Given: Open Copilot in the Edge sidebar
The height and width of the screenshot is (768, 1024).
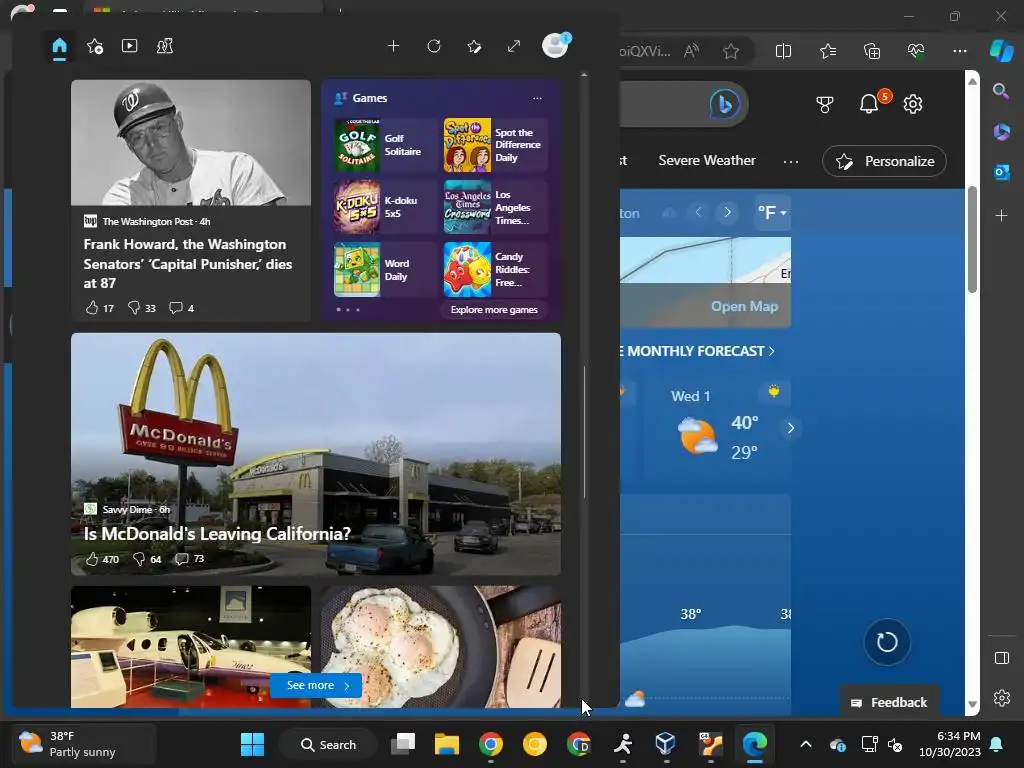Looking at the screenshot, I should [1001, 51].
